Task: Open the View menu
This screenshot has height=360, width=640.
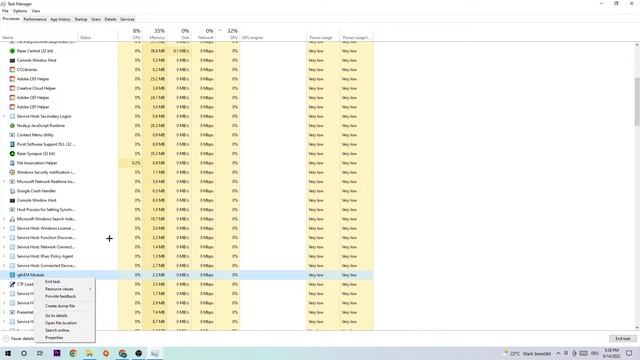Action: point(36,11)
